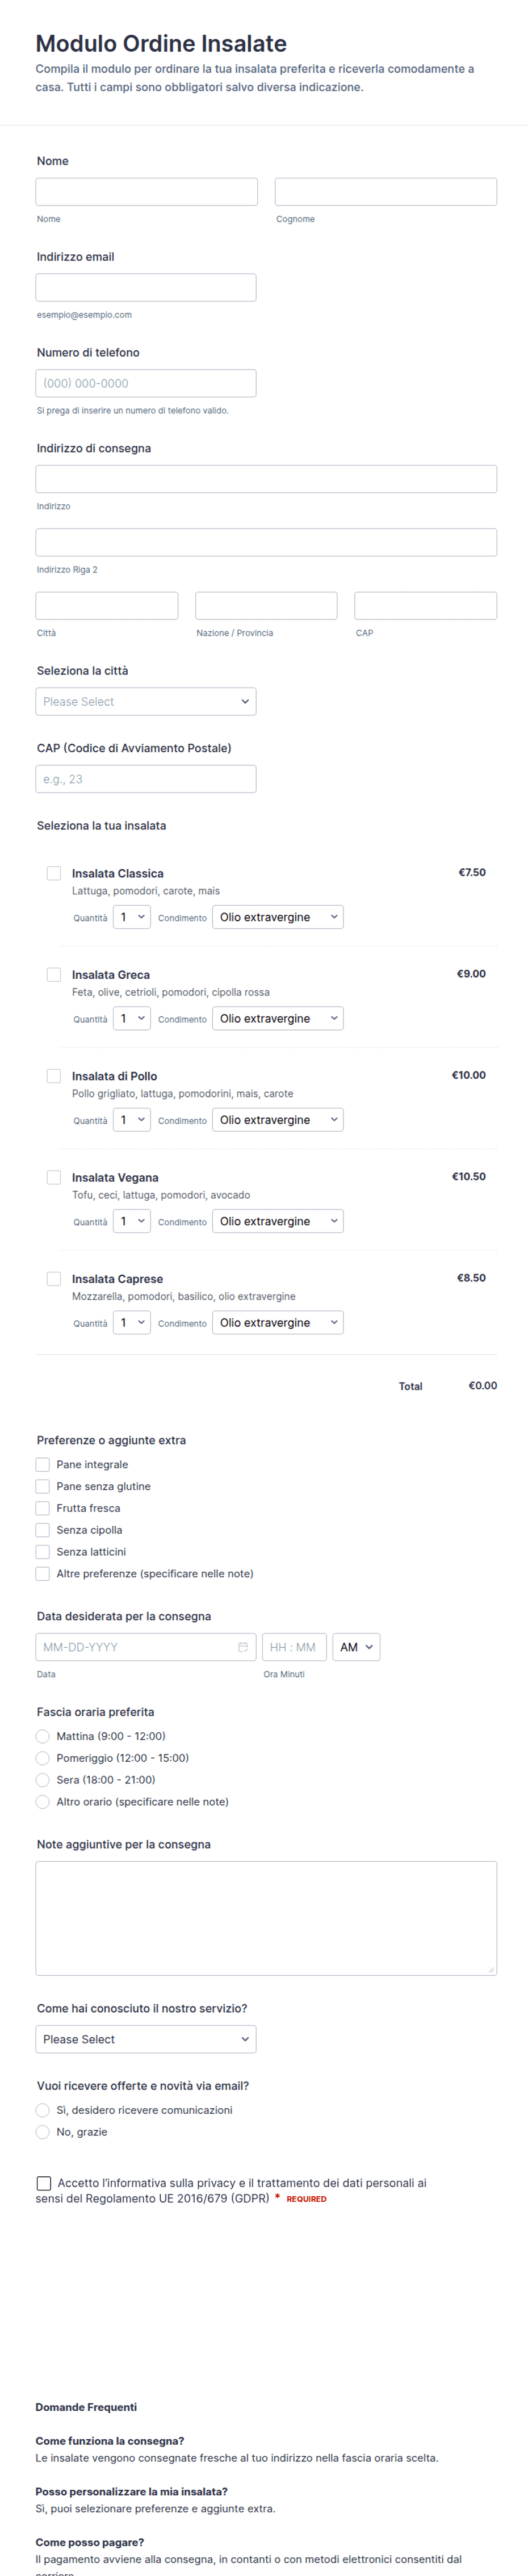Open the Seleziona la città dropdown

(146, 701)
